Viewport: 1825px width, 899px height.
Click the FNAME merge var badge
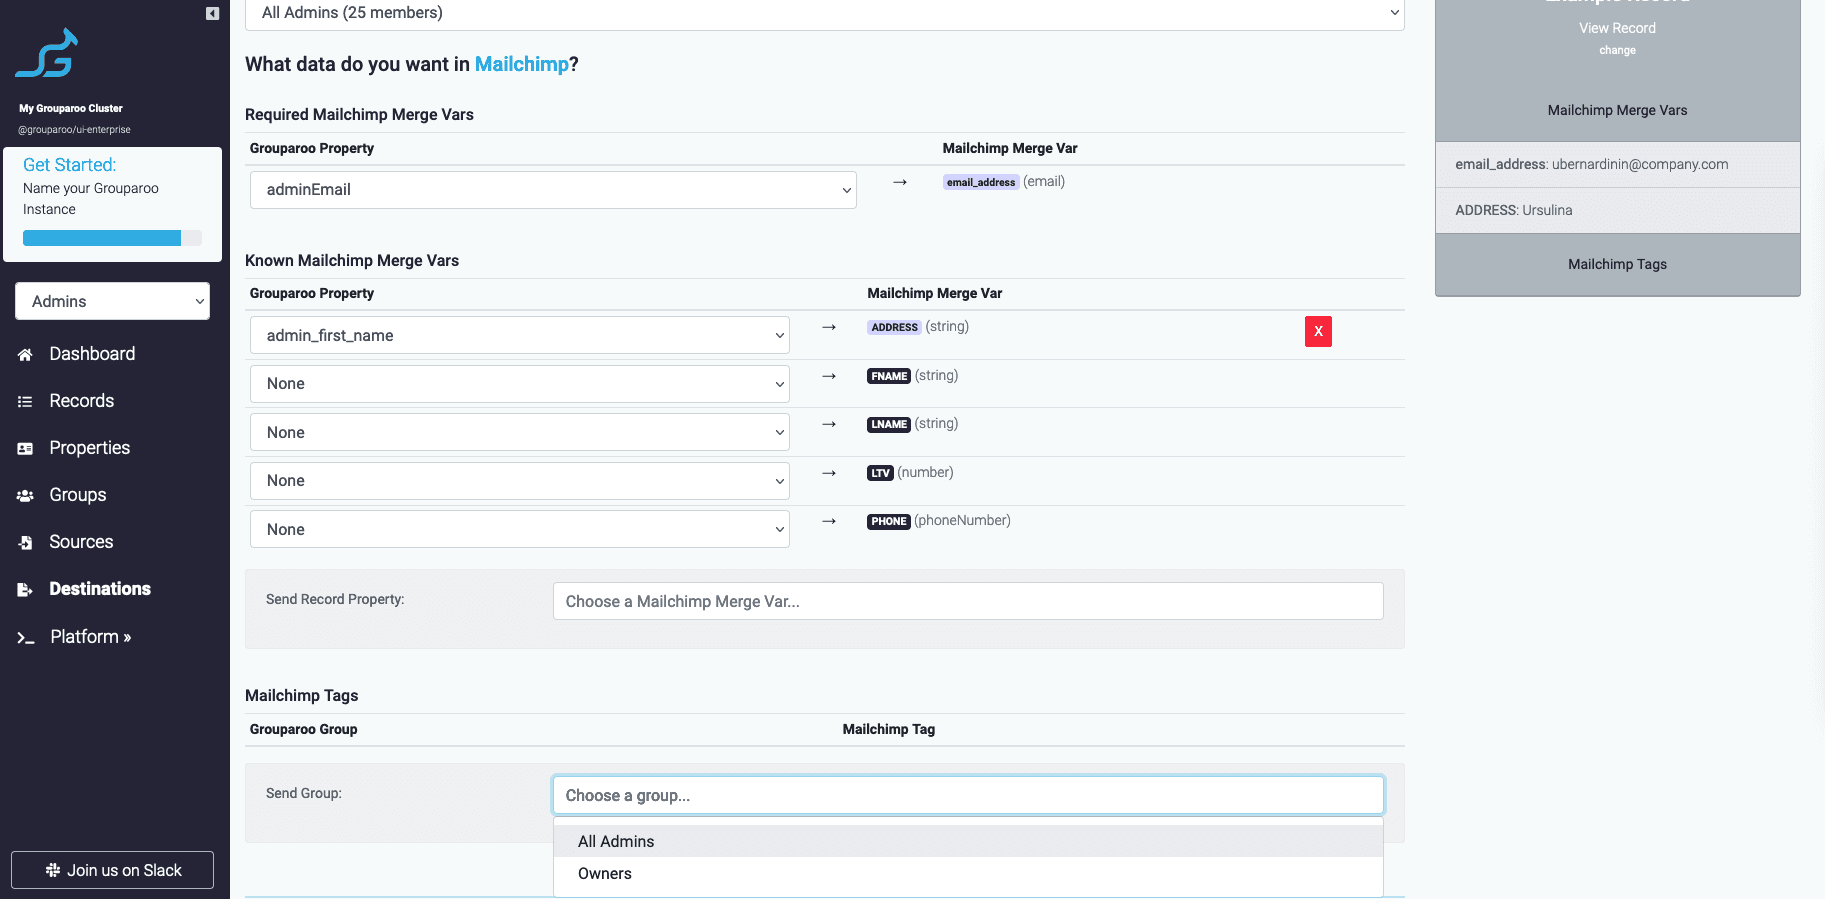889,376
